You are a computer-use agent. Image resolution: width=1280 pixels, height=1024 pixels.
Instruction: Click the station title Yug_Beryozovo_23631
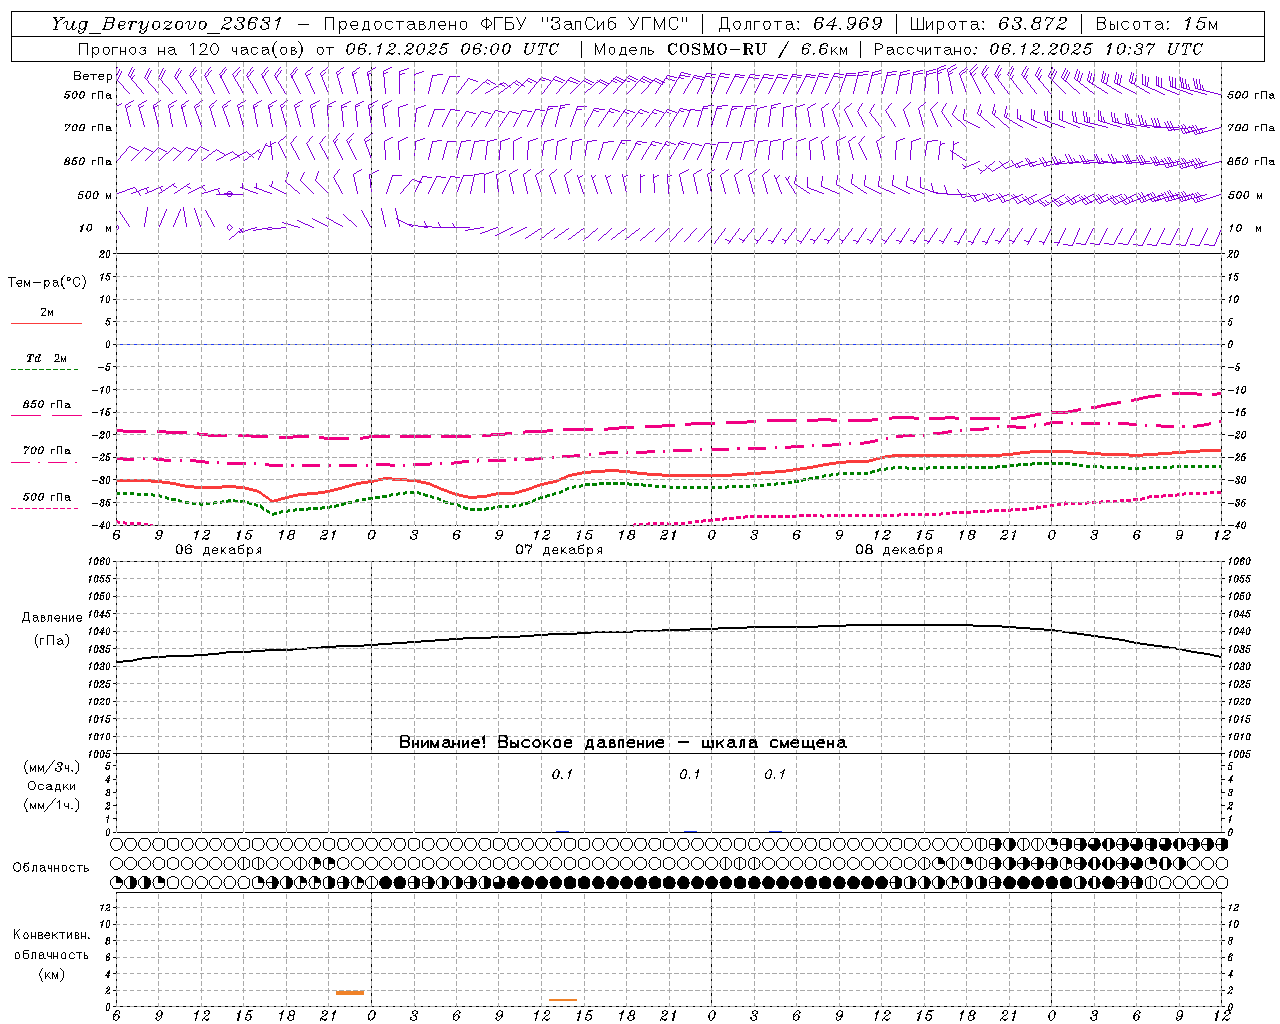(x=170, y=24)
